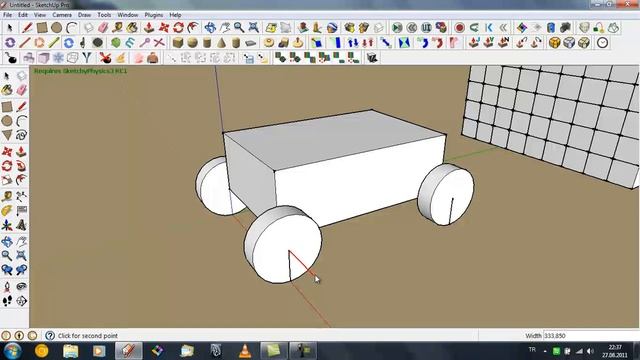Select the Freehand tool in left toolbar
Viewport: 640px width, 360px height.
click(x=21, y=135)
